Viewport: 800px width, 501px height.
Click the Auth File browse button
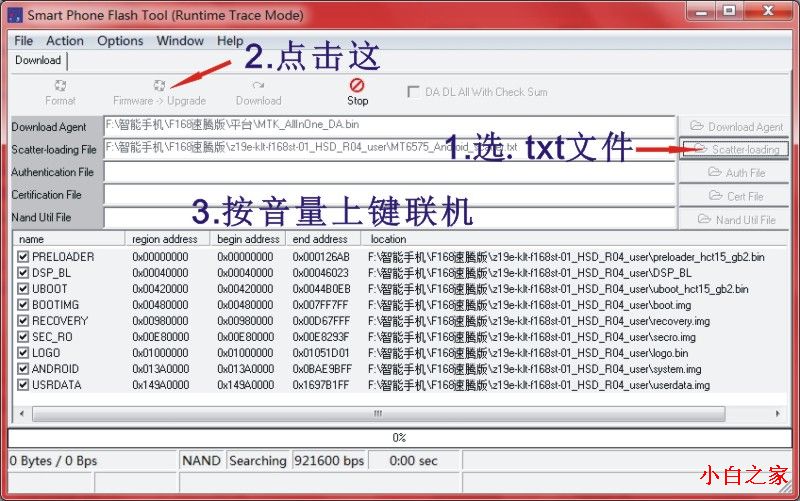tap(734, 173)
